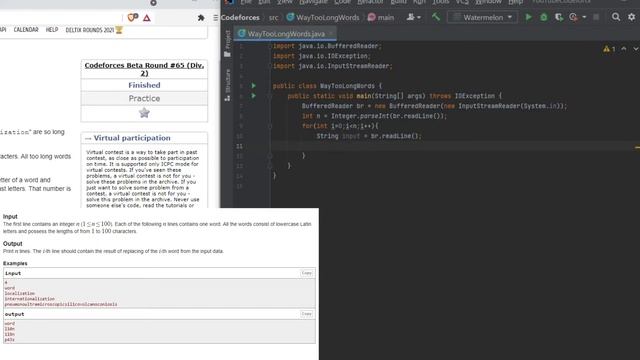Click the main method breadcrumb
This screenshot has width=640, height=360.
pyautogui.click(x=381, y=18)
